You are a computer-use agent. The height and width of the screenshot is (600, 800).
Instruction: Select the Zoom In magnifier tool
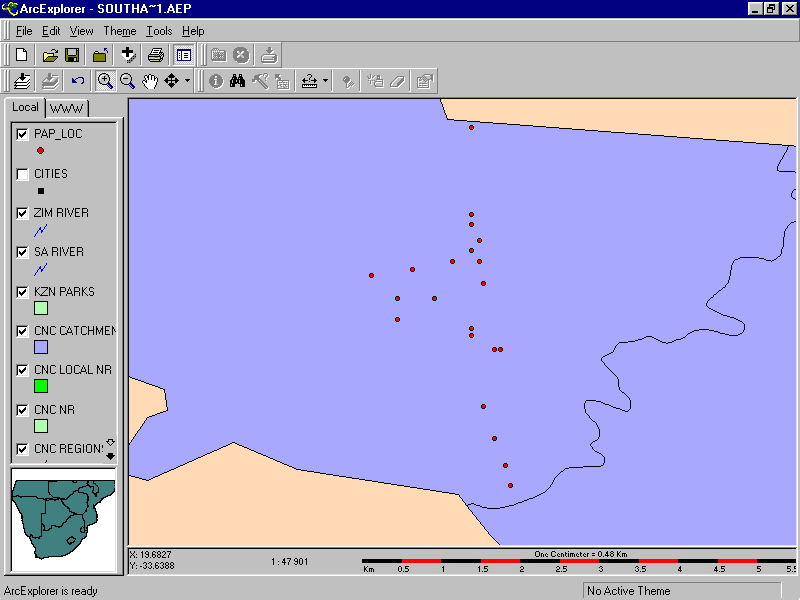(x=105, y=82)
